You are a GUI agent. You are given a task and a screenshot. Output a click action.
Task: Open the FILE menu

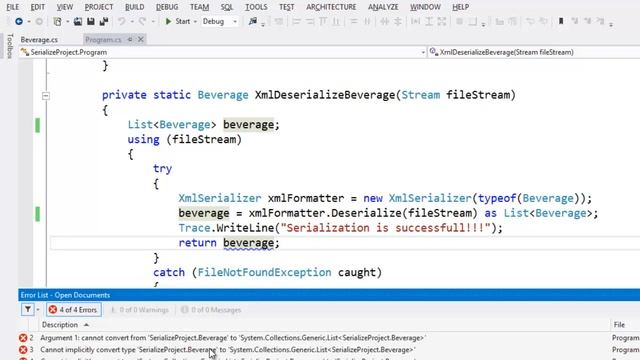[13, 7]
